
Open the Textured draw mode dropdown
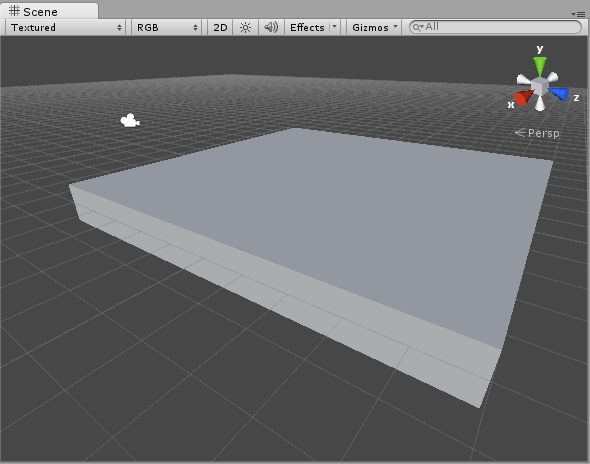66,27
